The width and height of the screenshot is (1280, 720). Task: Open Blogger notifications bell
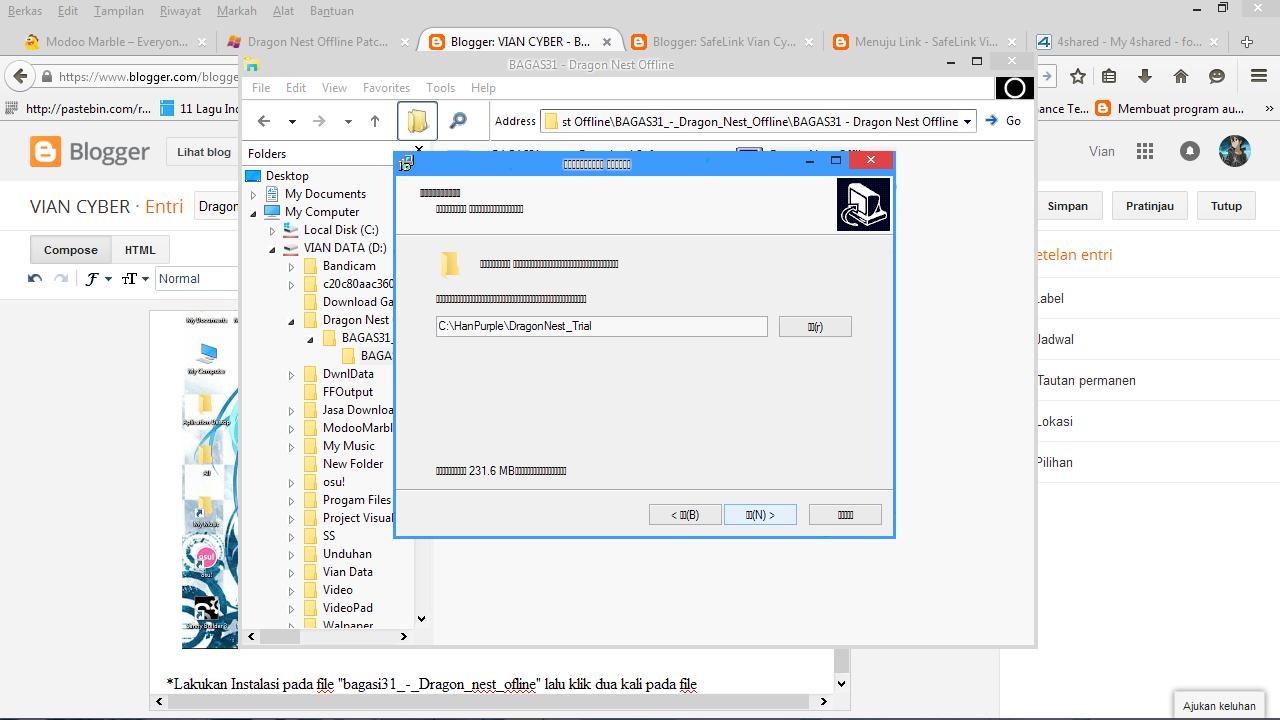1190,151
